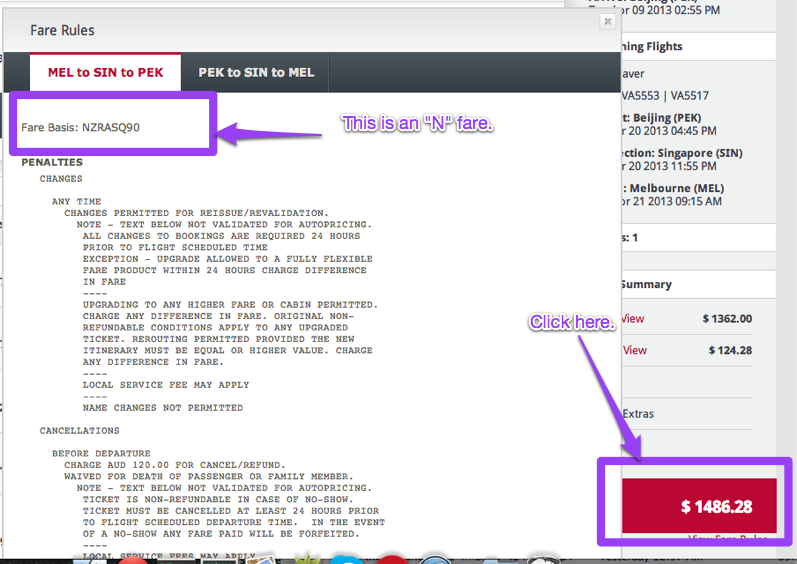This screenshot has width=797, height=564.
Task: Click the $ 1362.00 fare amount
Action: pyautogui.click(x=727, y=319)
